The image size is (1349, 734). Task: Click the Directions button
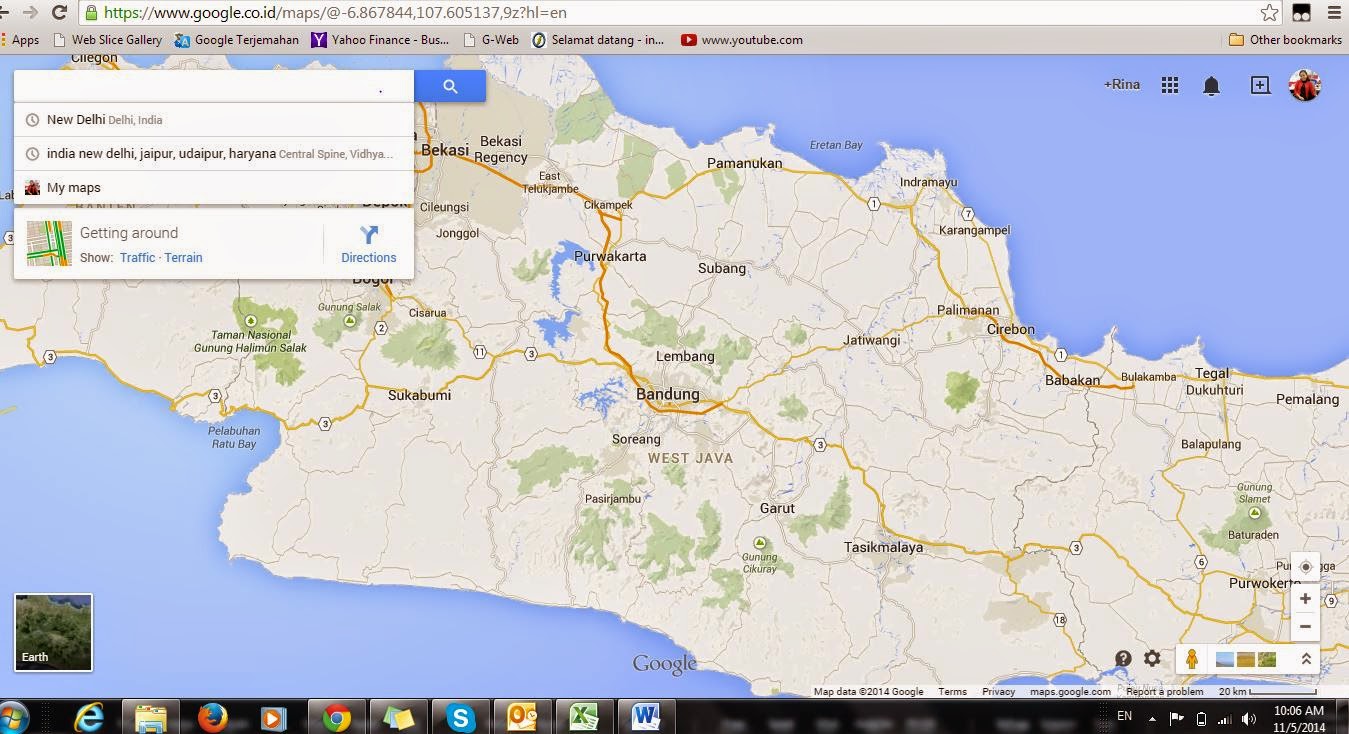(368, 243)
